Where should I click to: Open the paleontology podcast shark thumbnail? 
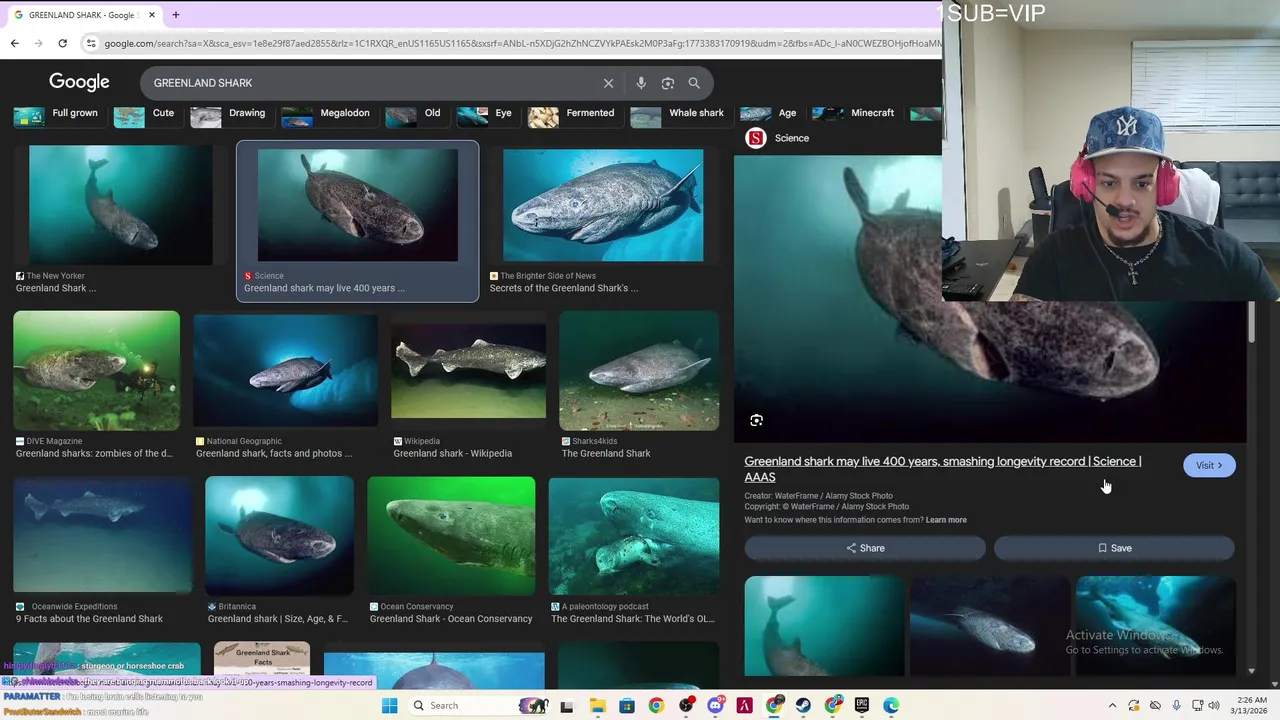[634, 536]
